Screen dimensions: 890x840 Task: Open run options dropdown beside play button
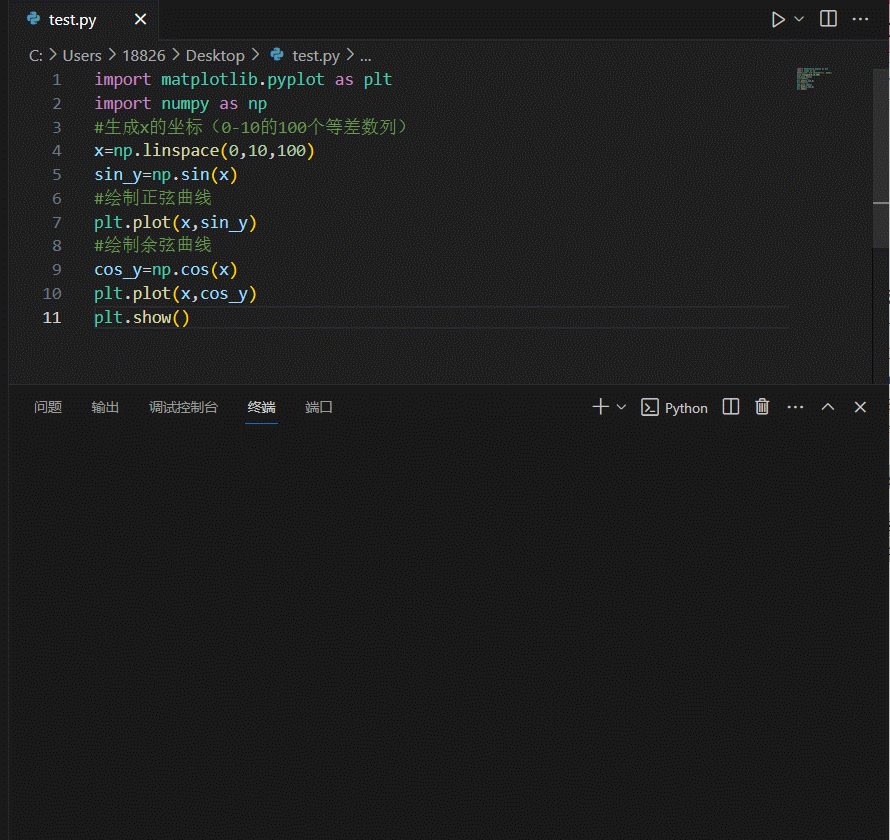(799, 19)
